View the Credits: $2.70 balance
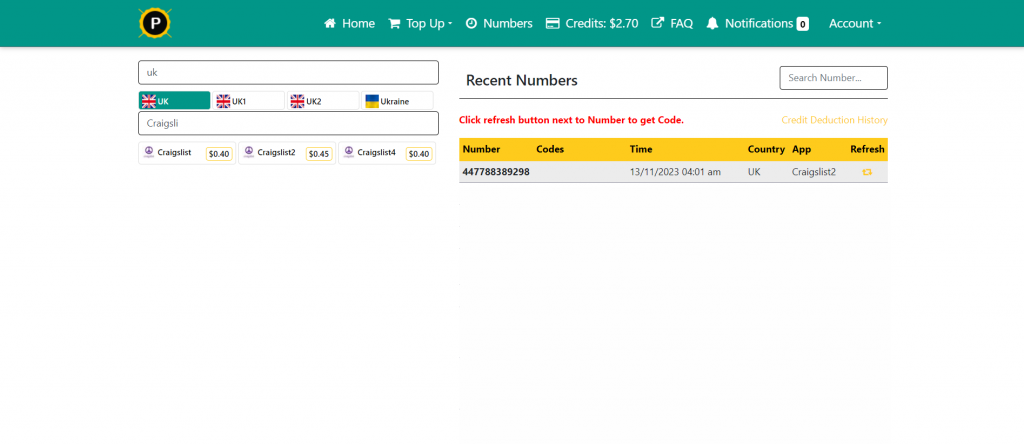The height and width of the screenshot is (444, 1024). click(592, 24)
